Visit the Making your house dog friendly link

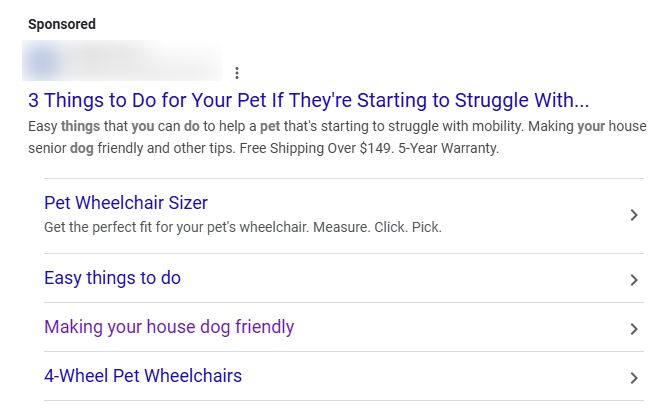(x=169, y=327)
